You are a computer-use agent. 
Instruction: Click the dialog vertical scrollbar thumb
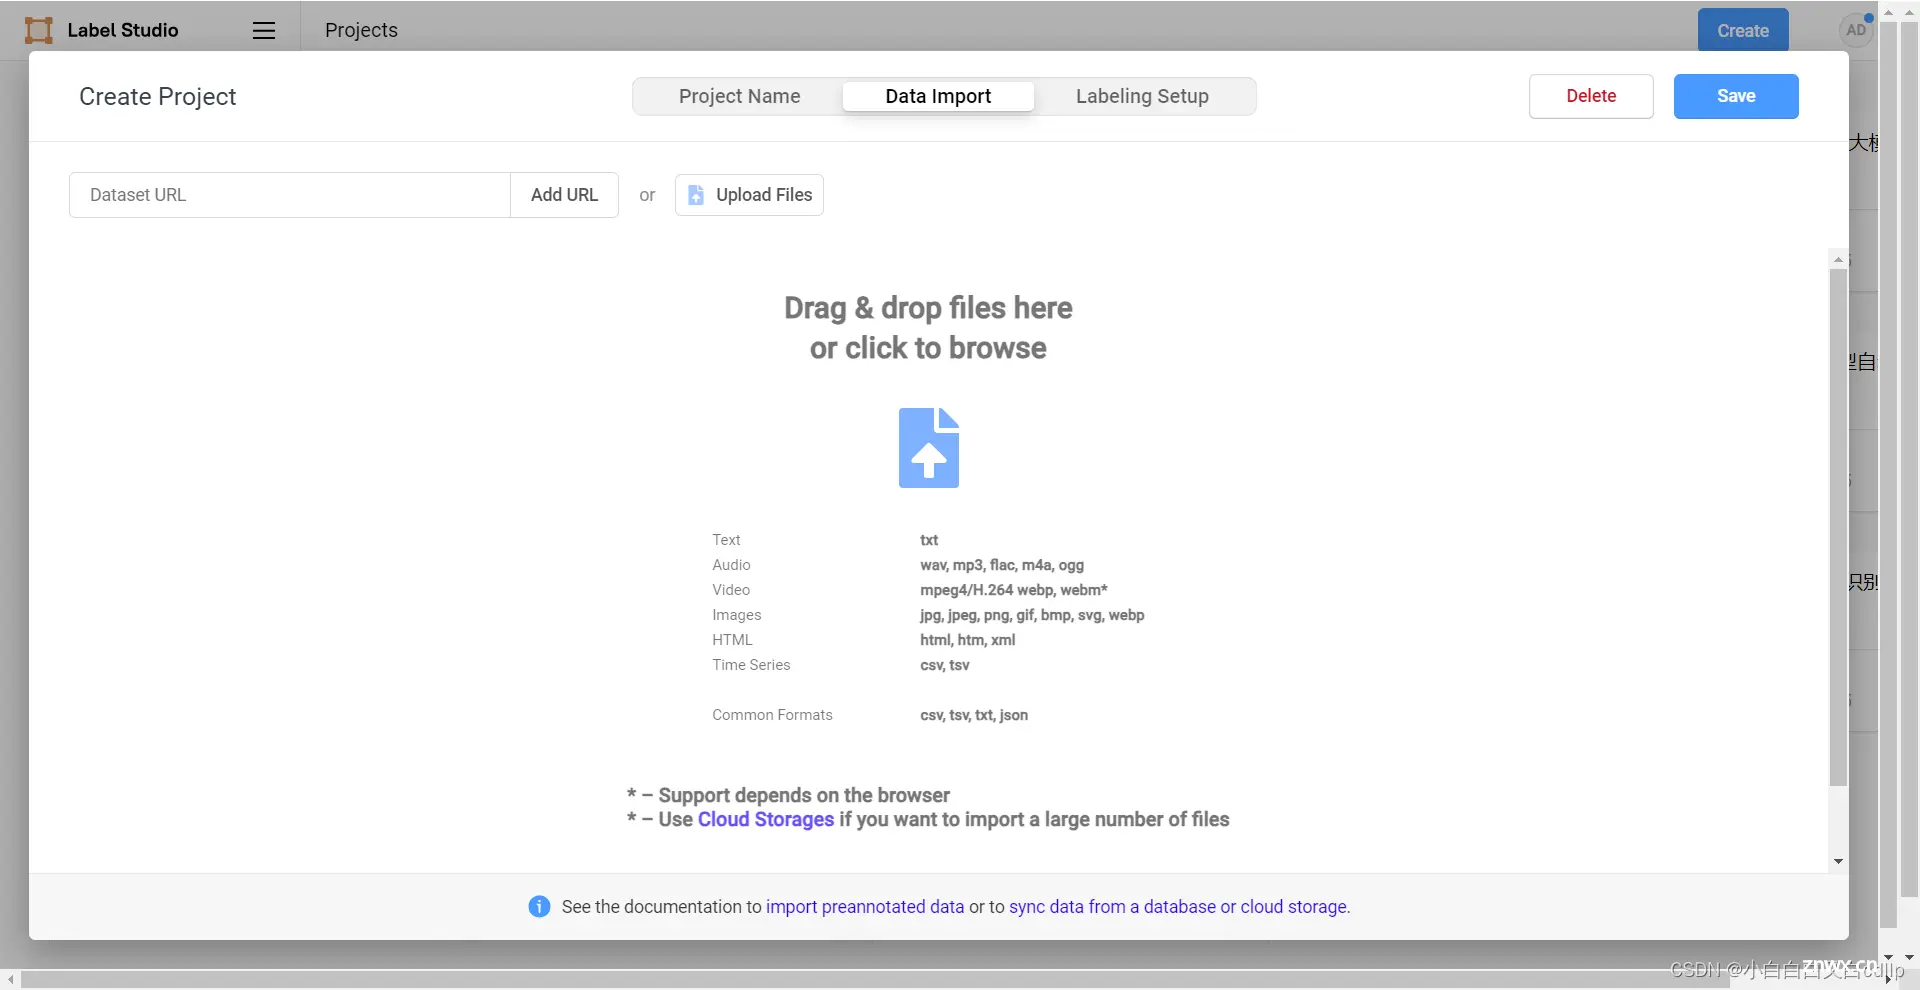1838,528
